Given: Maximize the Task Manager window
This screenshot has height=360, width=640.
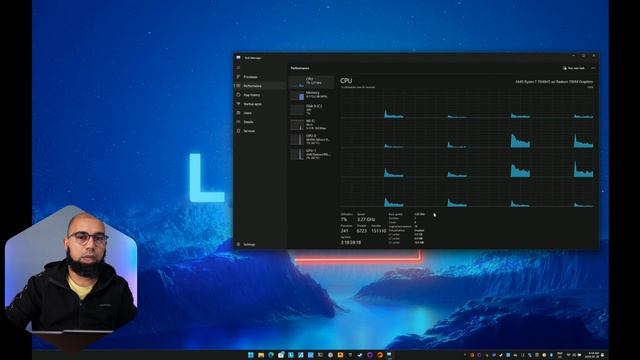Looking at the screenshot, I should pyautogui.click(x=584, y=56).
